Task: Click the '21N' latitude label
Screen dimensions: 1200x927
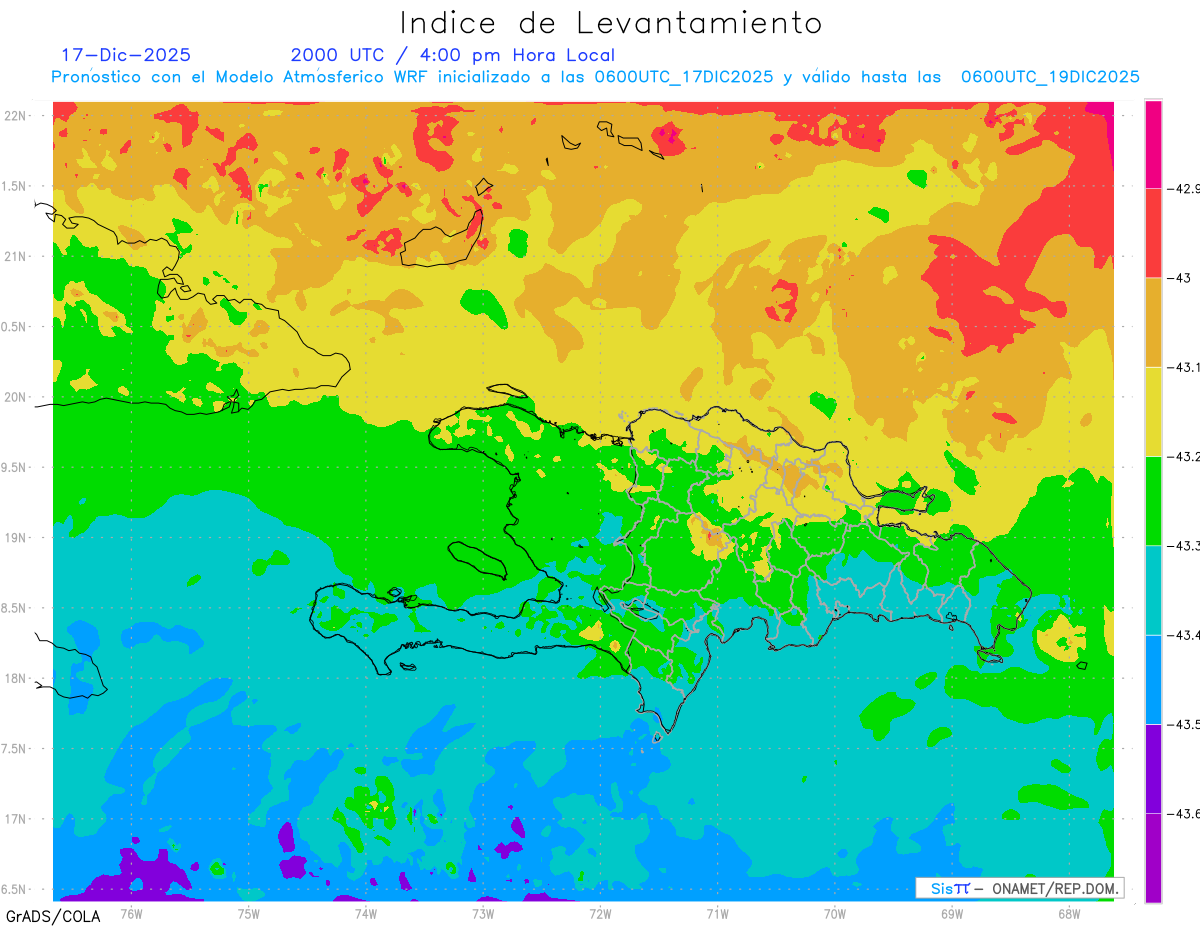Action: [17, 256]
